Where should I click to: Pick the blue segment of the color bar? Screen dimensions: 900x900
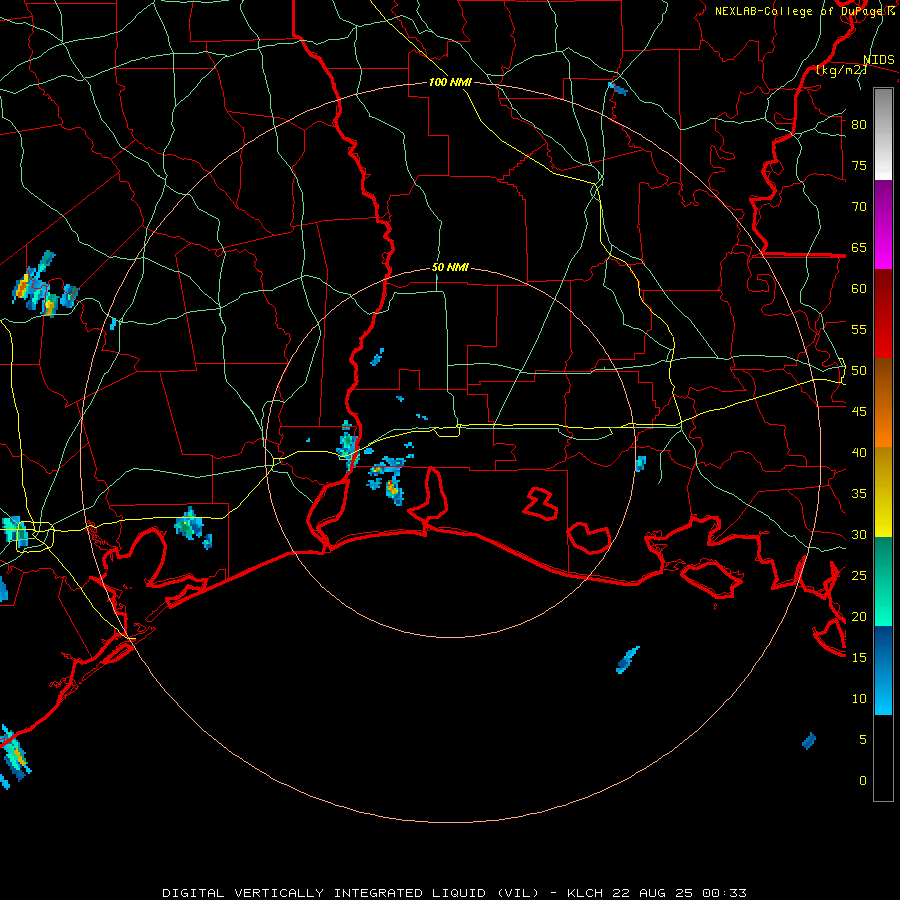click(883, 670)
